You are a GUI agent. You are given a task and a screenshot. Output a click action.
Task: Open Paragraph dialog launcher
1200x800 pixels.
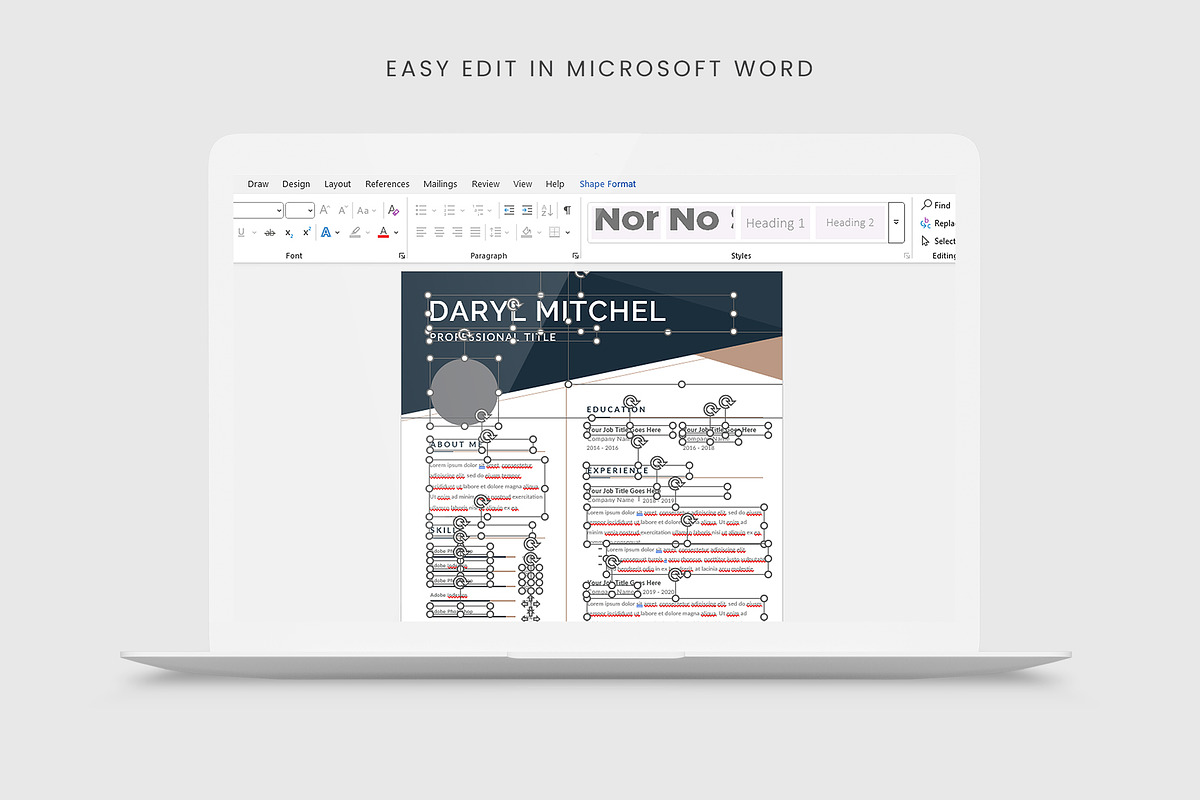[x=577, y=256]
